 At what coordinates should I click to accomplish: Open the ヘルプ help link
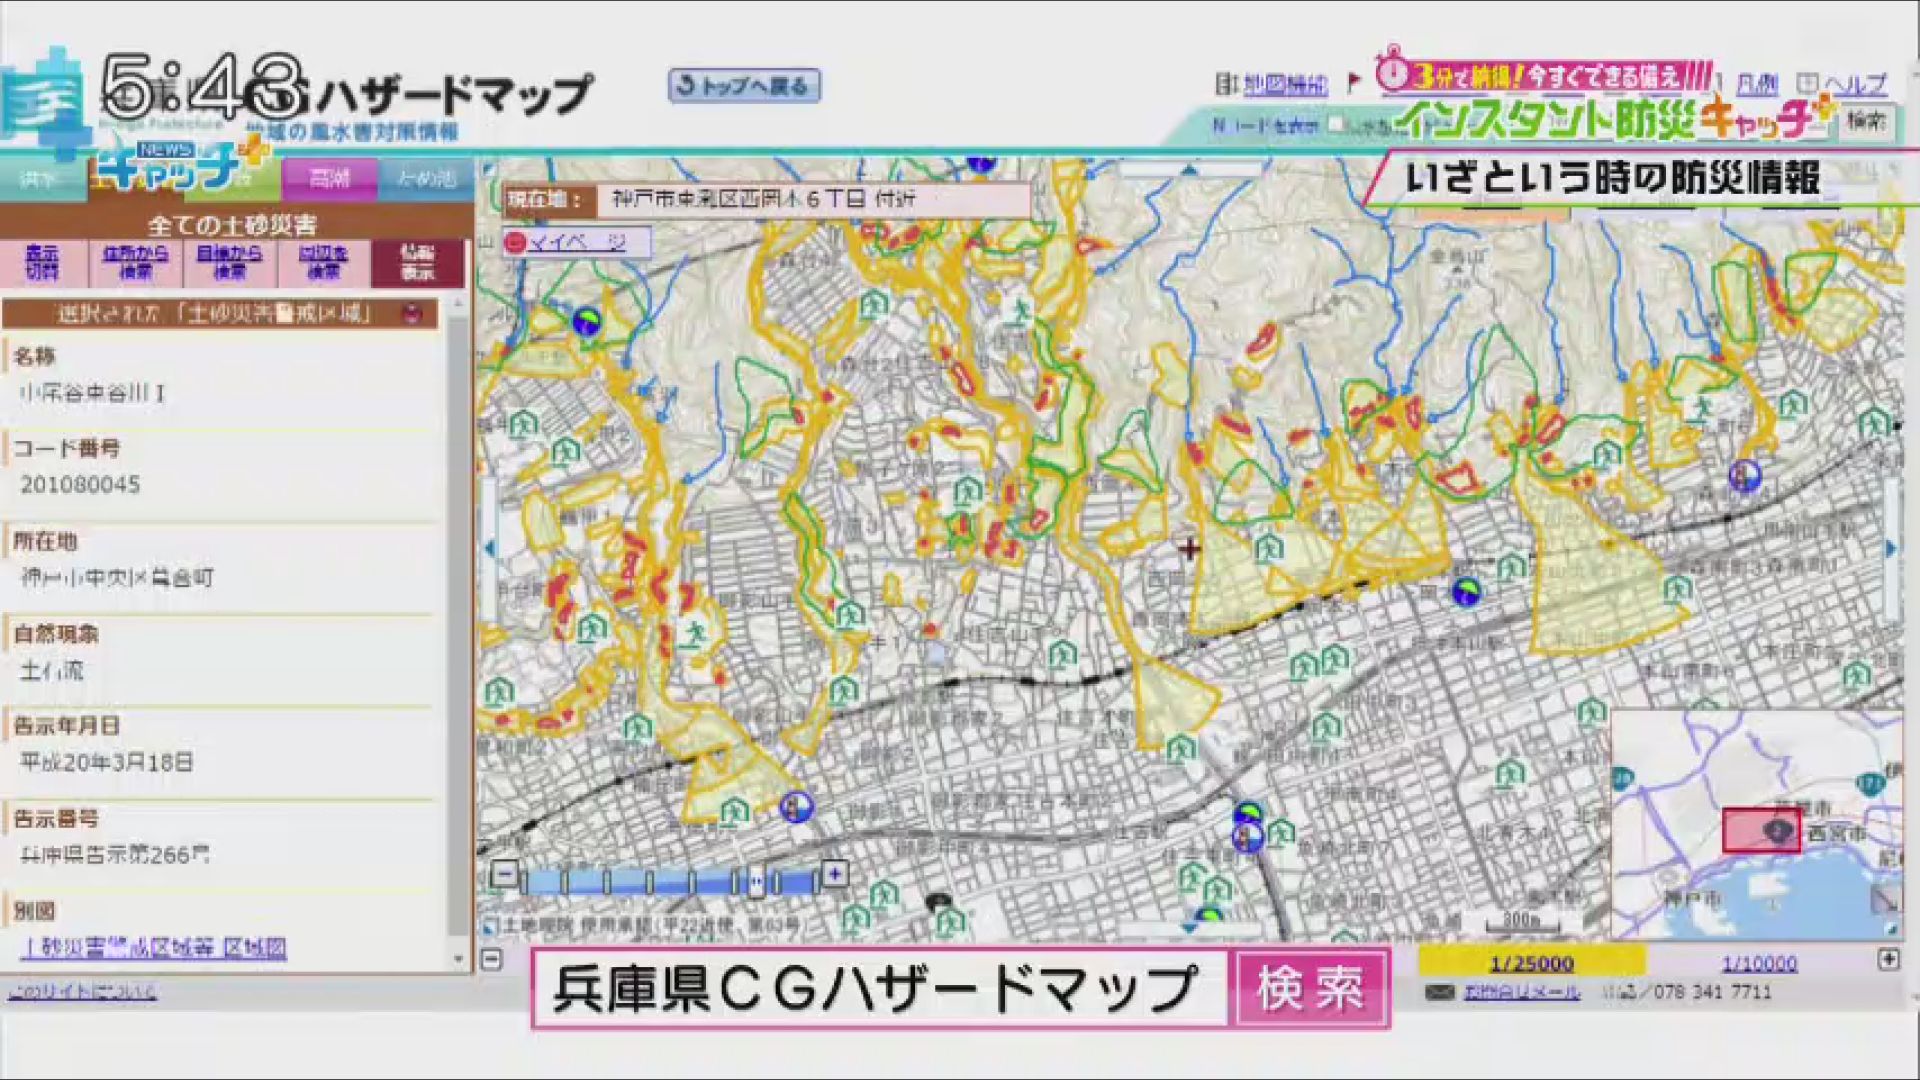click(1855, 85)
